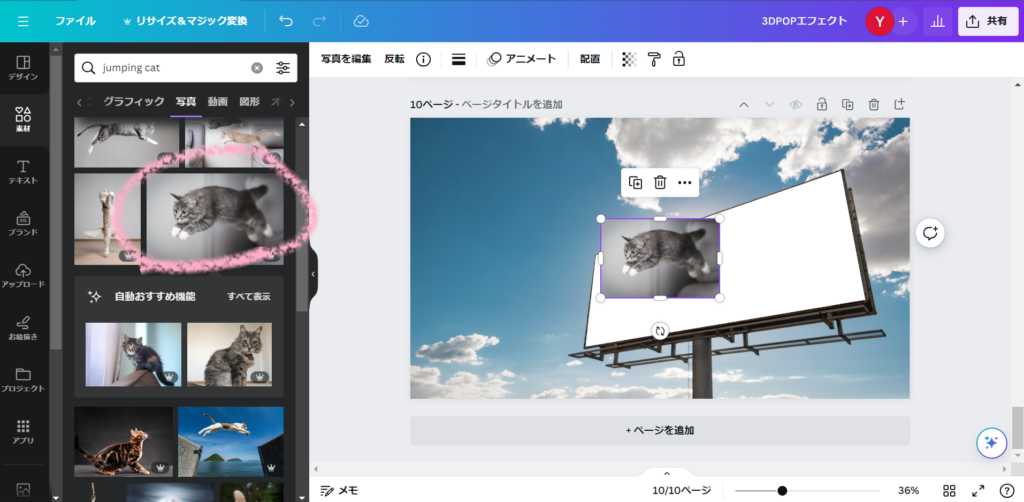
Task: Clear the search field text
Action: pyautogui.click(x=257, y=68)
